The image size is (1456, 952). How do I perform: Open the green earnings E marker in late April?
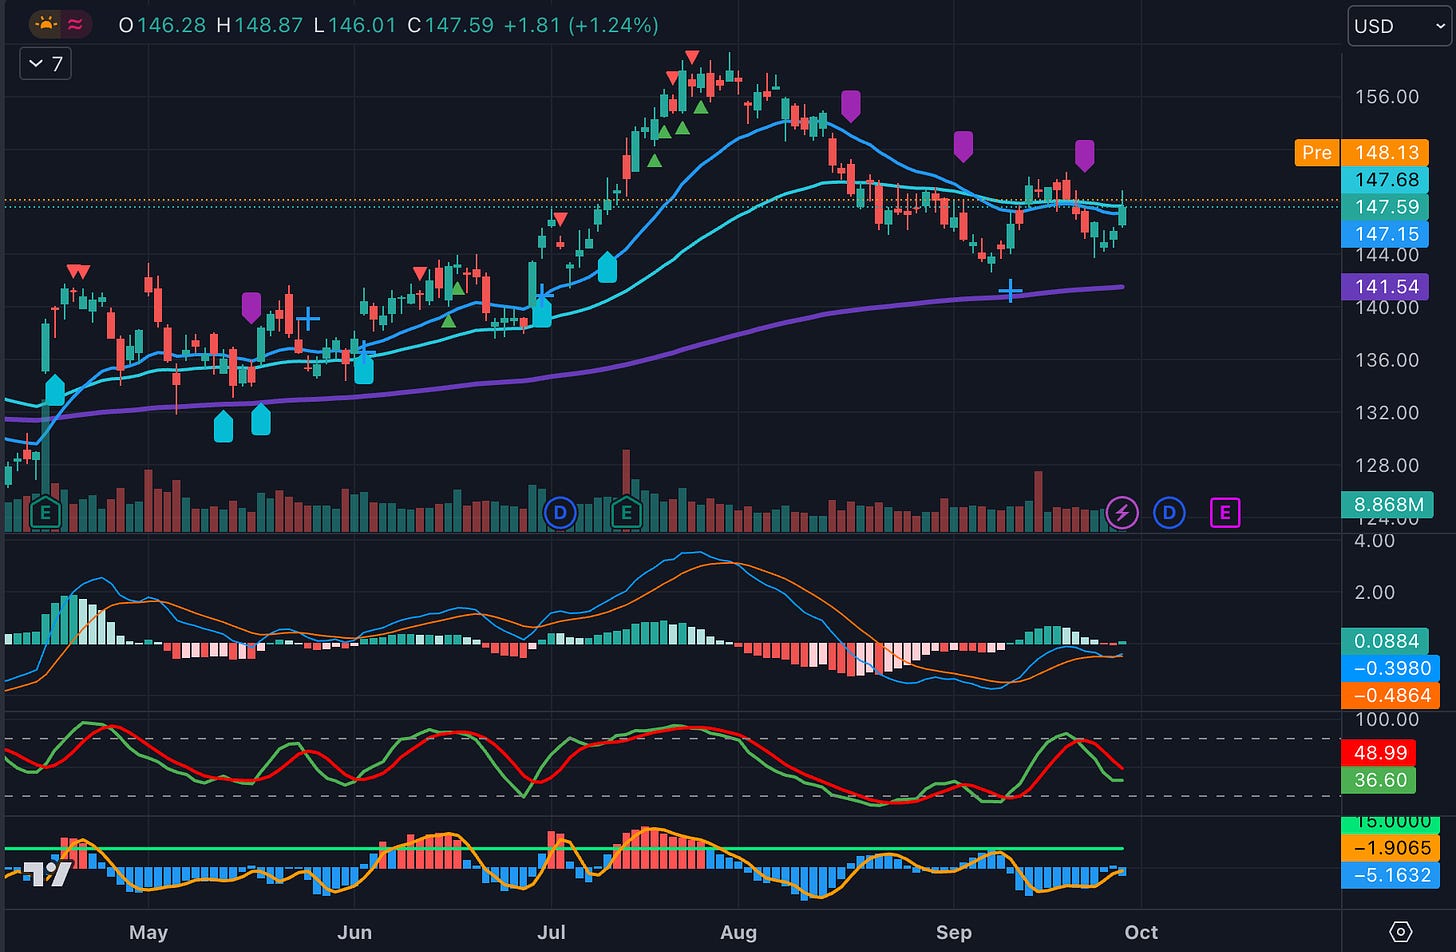(x=44, y=514)
